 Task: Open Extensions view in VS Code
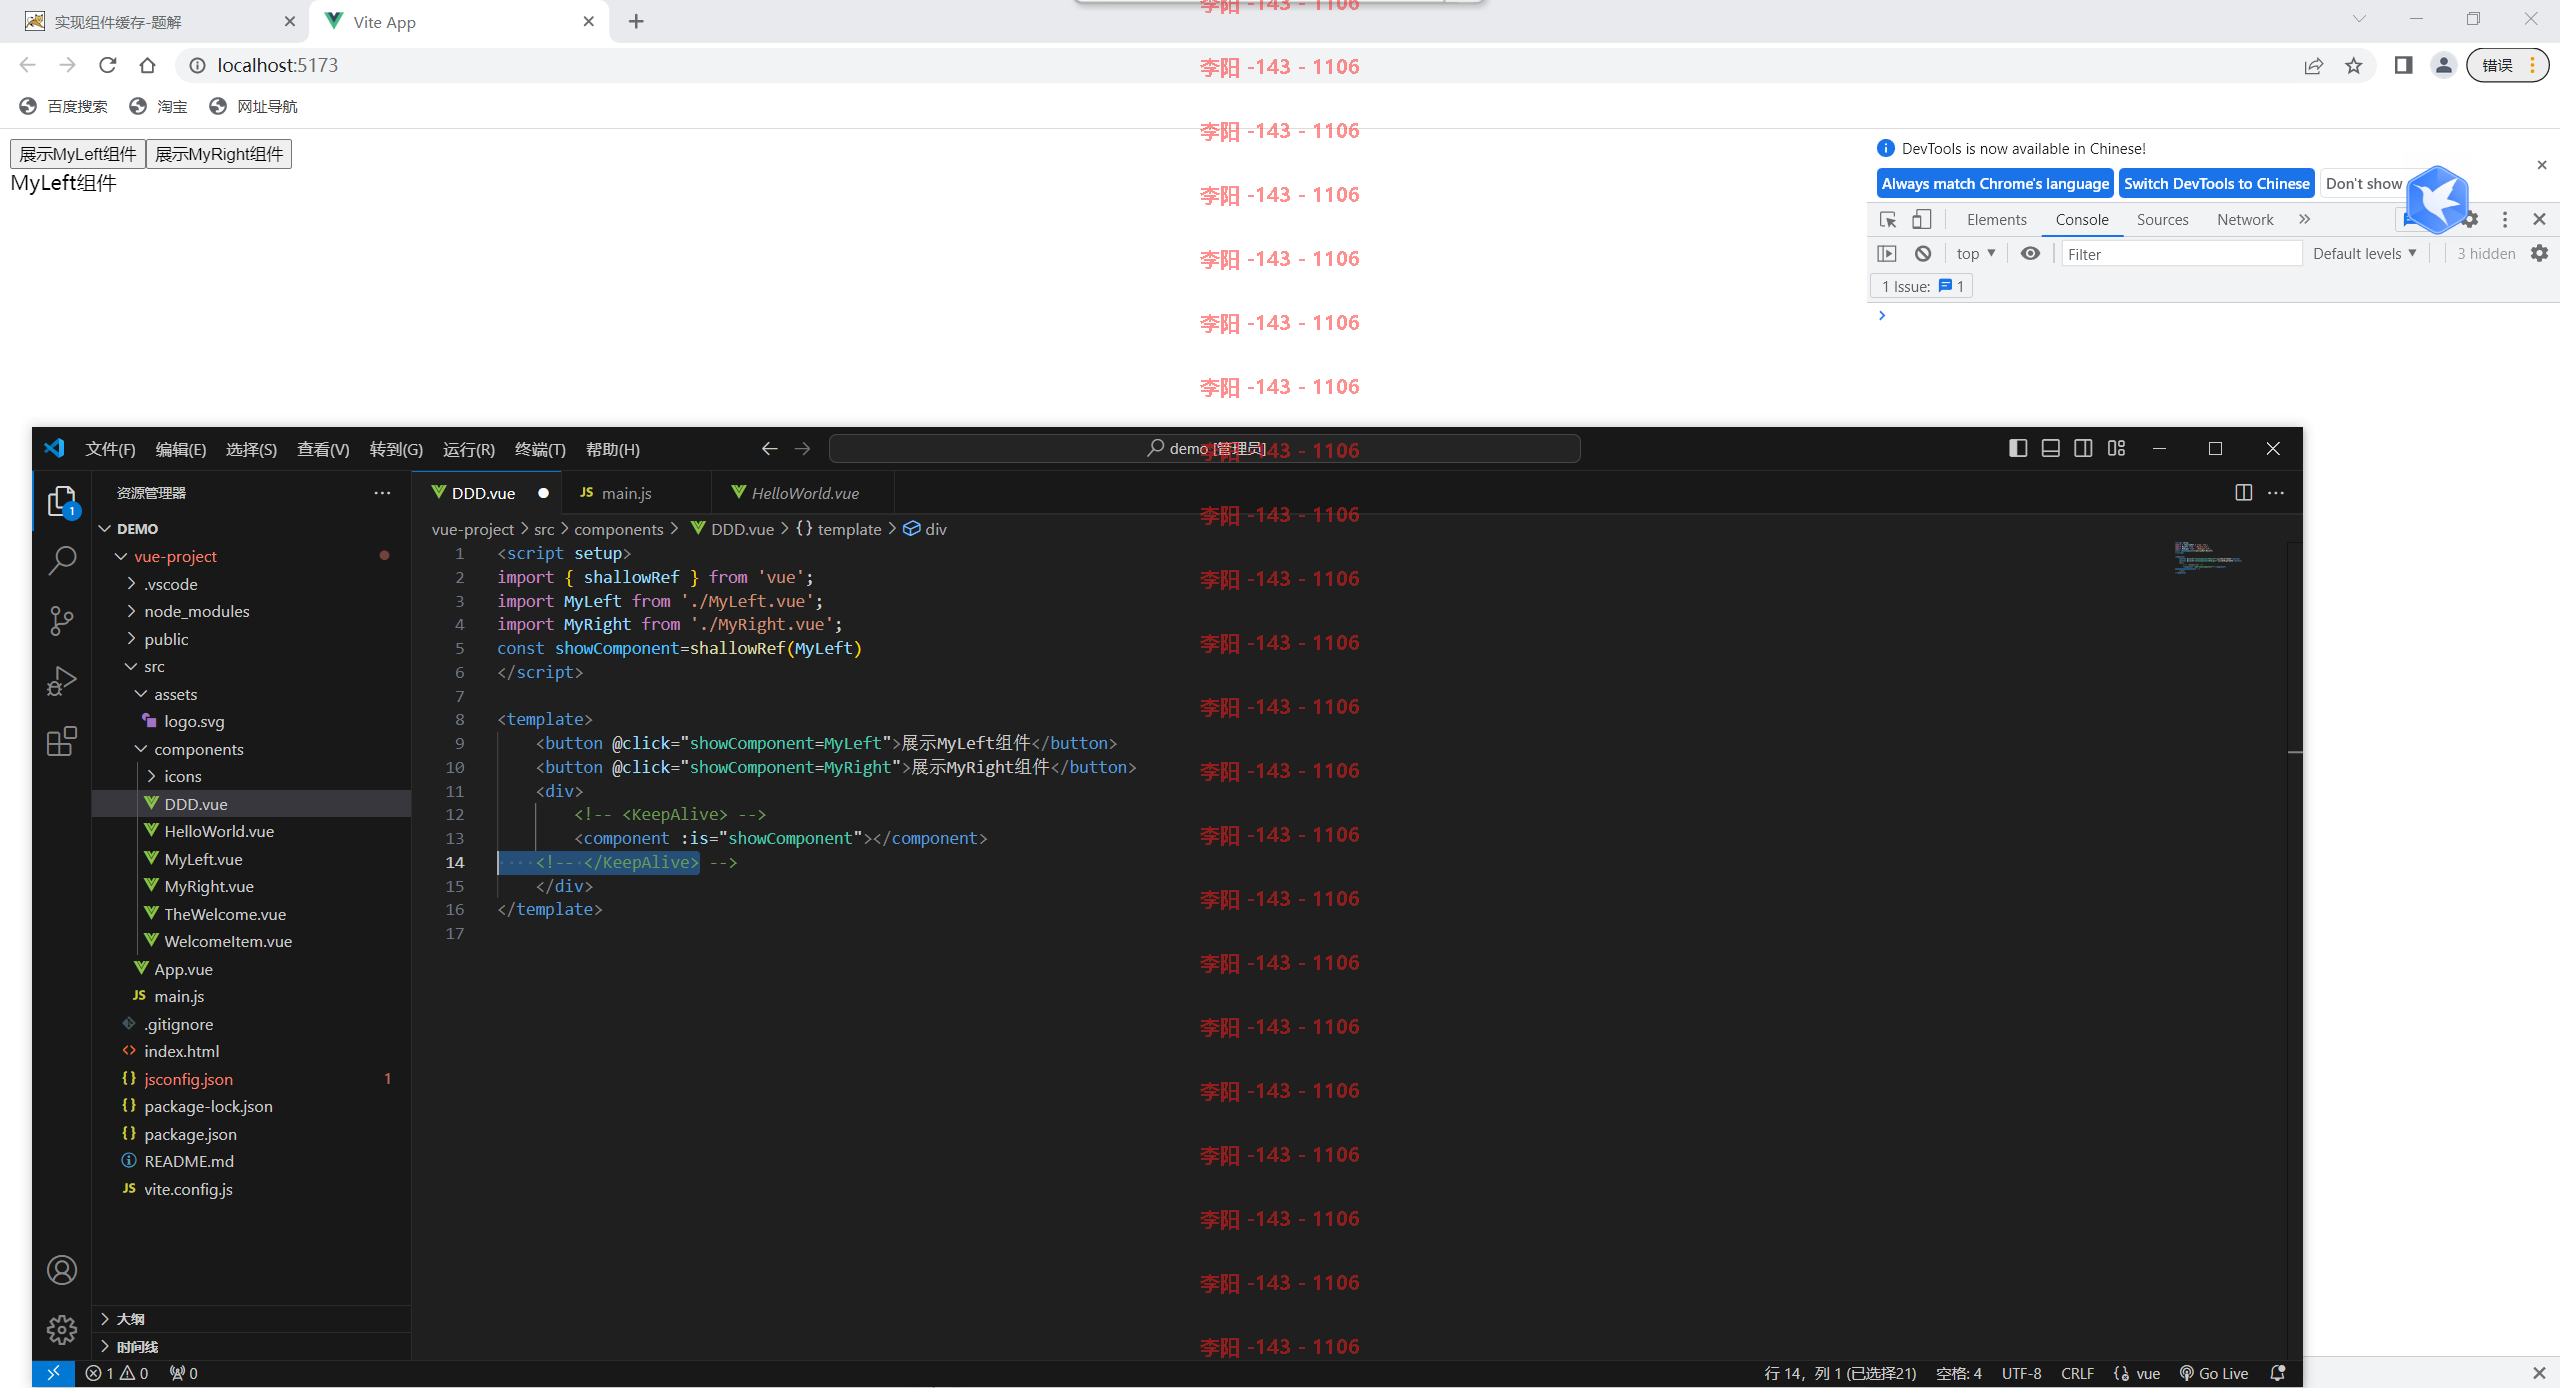(62, 741)
